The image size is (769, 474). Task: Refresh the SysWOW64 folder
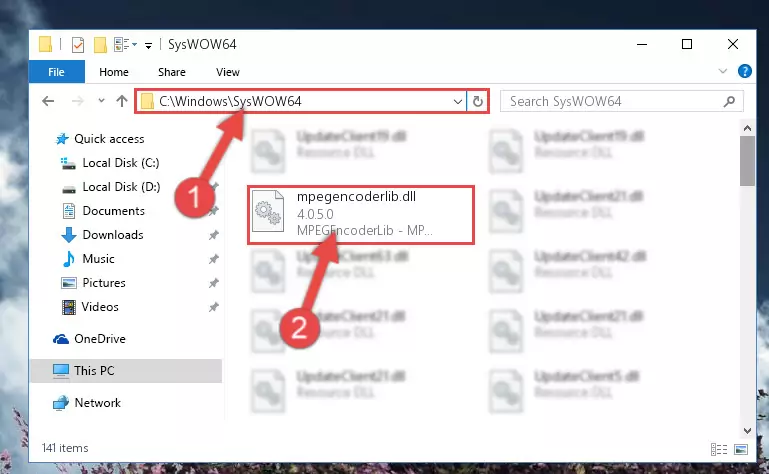point(478,102)
